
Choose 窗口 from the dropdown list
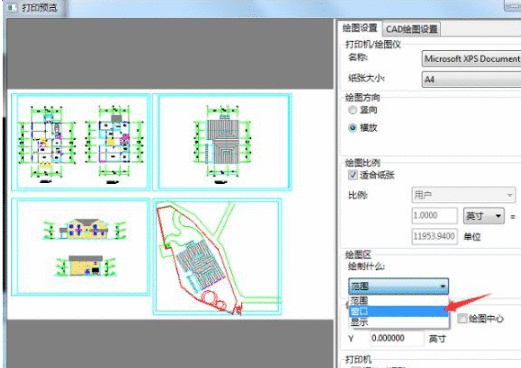398,311
